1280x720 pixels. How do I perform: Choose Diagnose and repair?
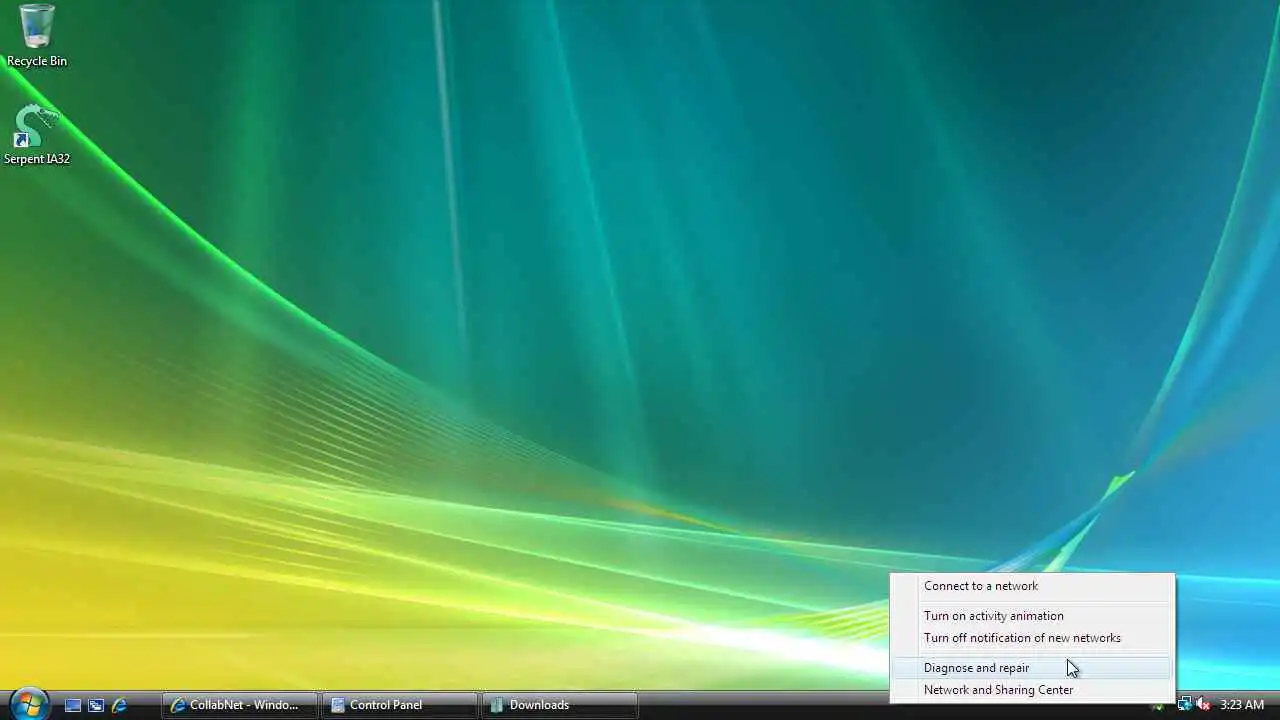[x=1033, y=668]
